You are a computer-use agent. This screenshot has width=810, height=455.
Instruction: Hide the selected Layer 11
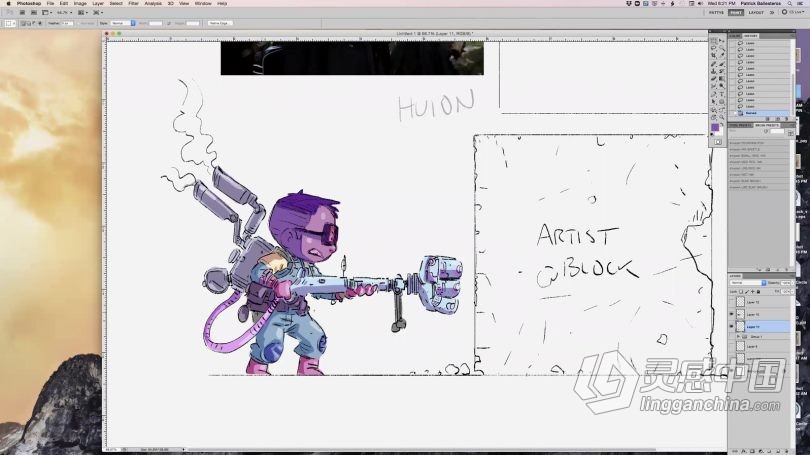coord(731,326)
